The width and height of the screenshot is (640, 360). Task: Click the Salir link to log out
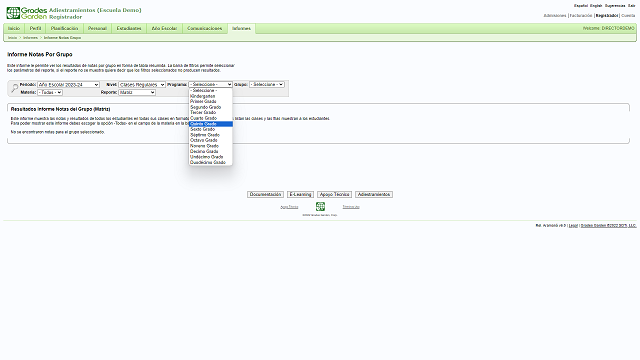(632, 6)
